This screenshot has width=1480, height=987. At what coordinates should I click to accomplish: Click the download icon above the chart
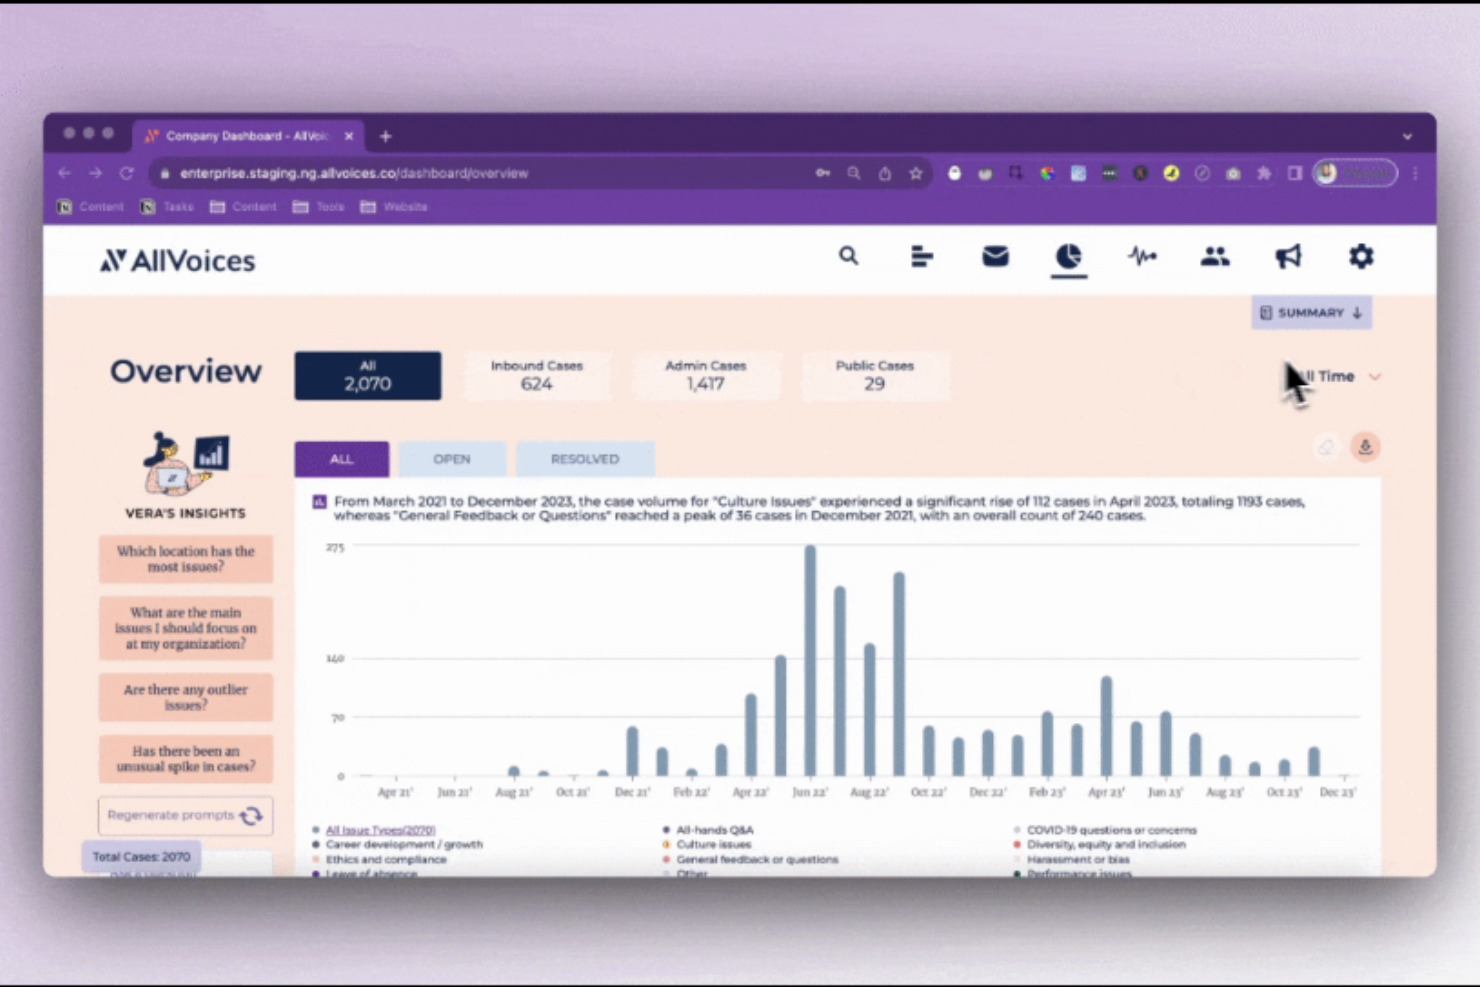point(1364,447)
